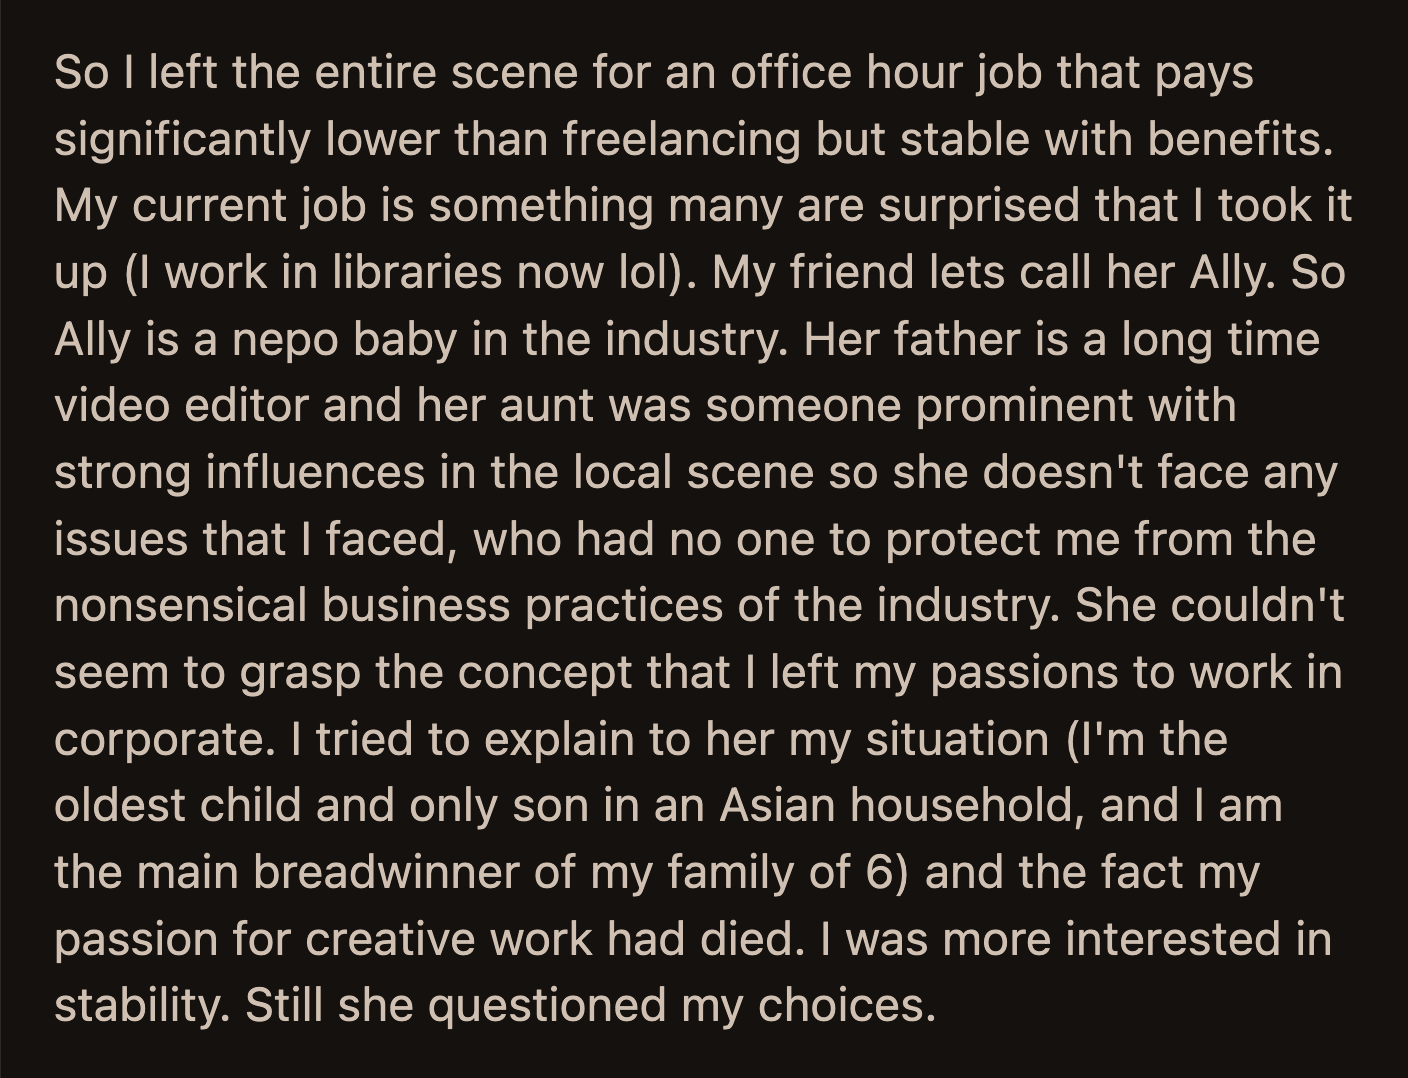1408x1078 pixels.
Task: Click the word "corporate." starting a line
Action: pos(165,741)
